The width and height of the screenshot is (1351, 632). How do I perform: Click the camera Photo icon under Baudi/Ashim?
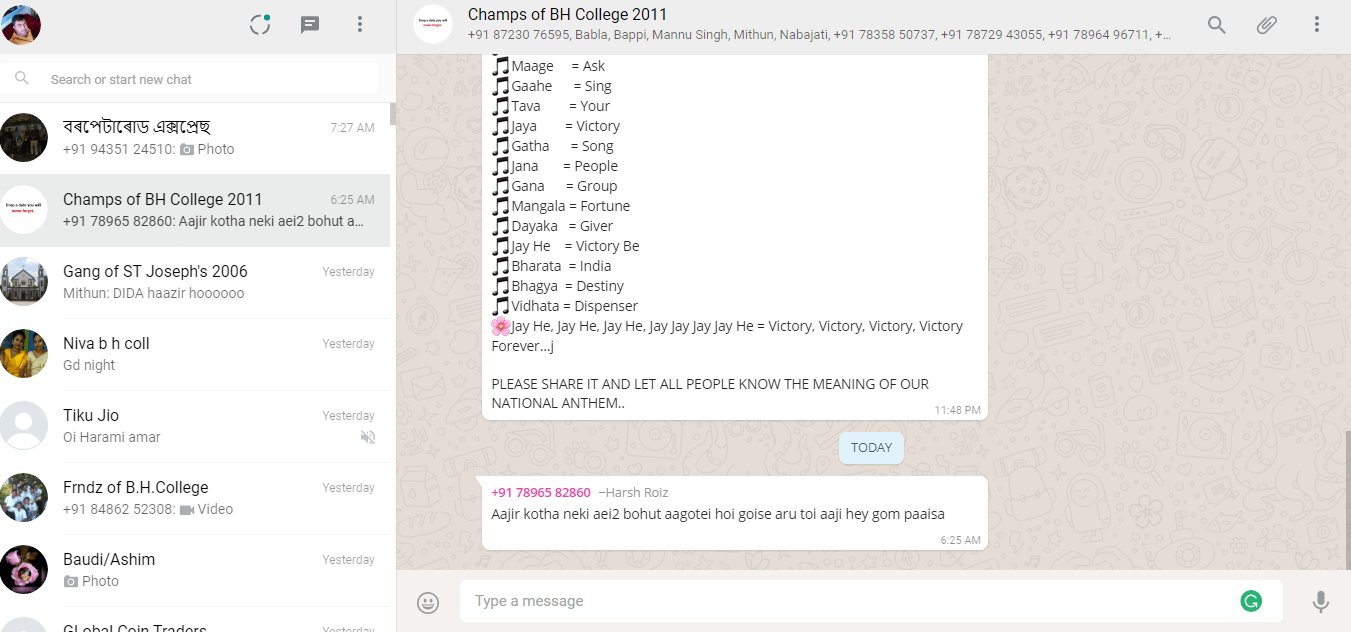pos(71,581)
